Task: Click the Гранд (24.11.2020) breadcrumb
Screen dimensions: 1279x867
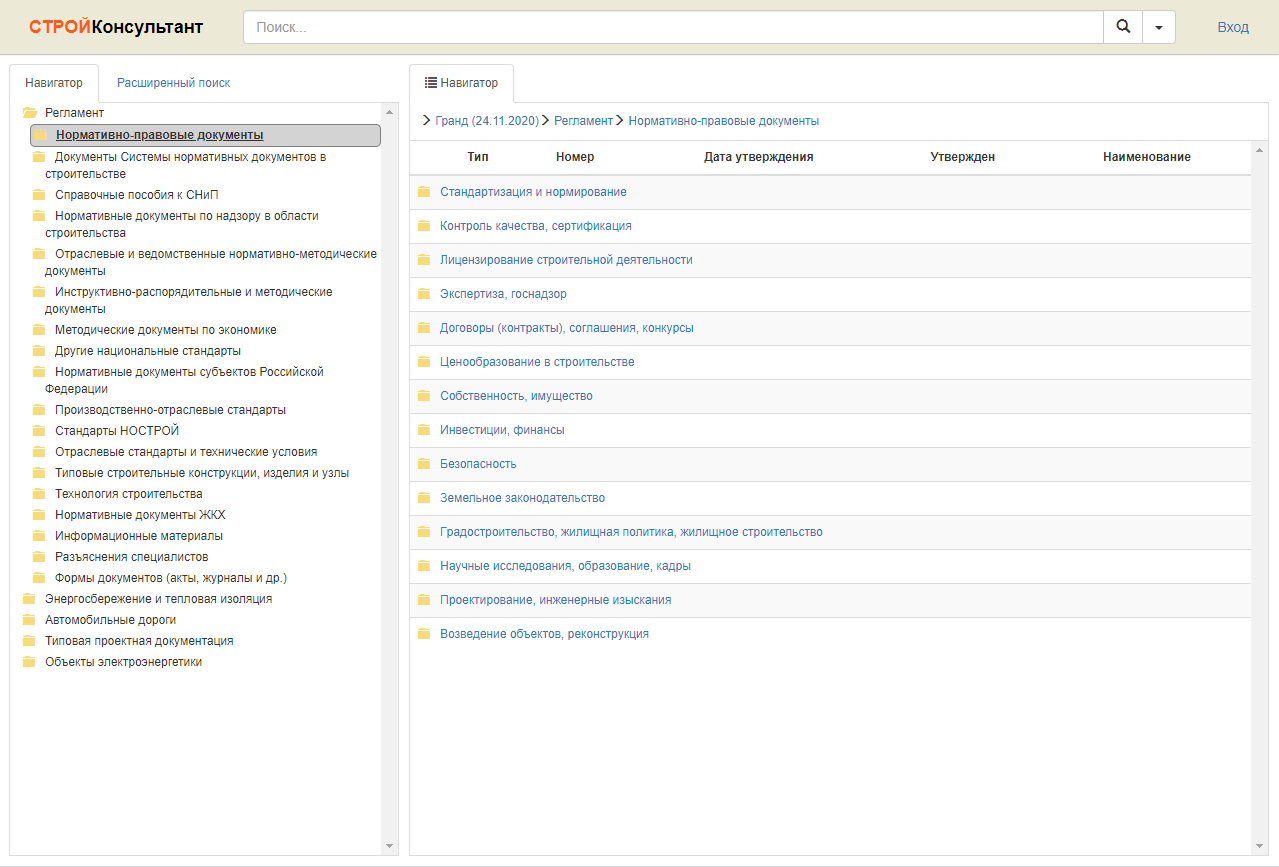Action: pos(487,121)
